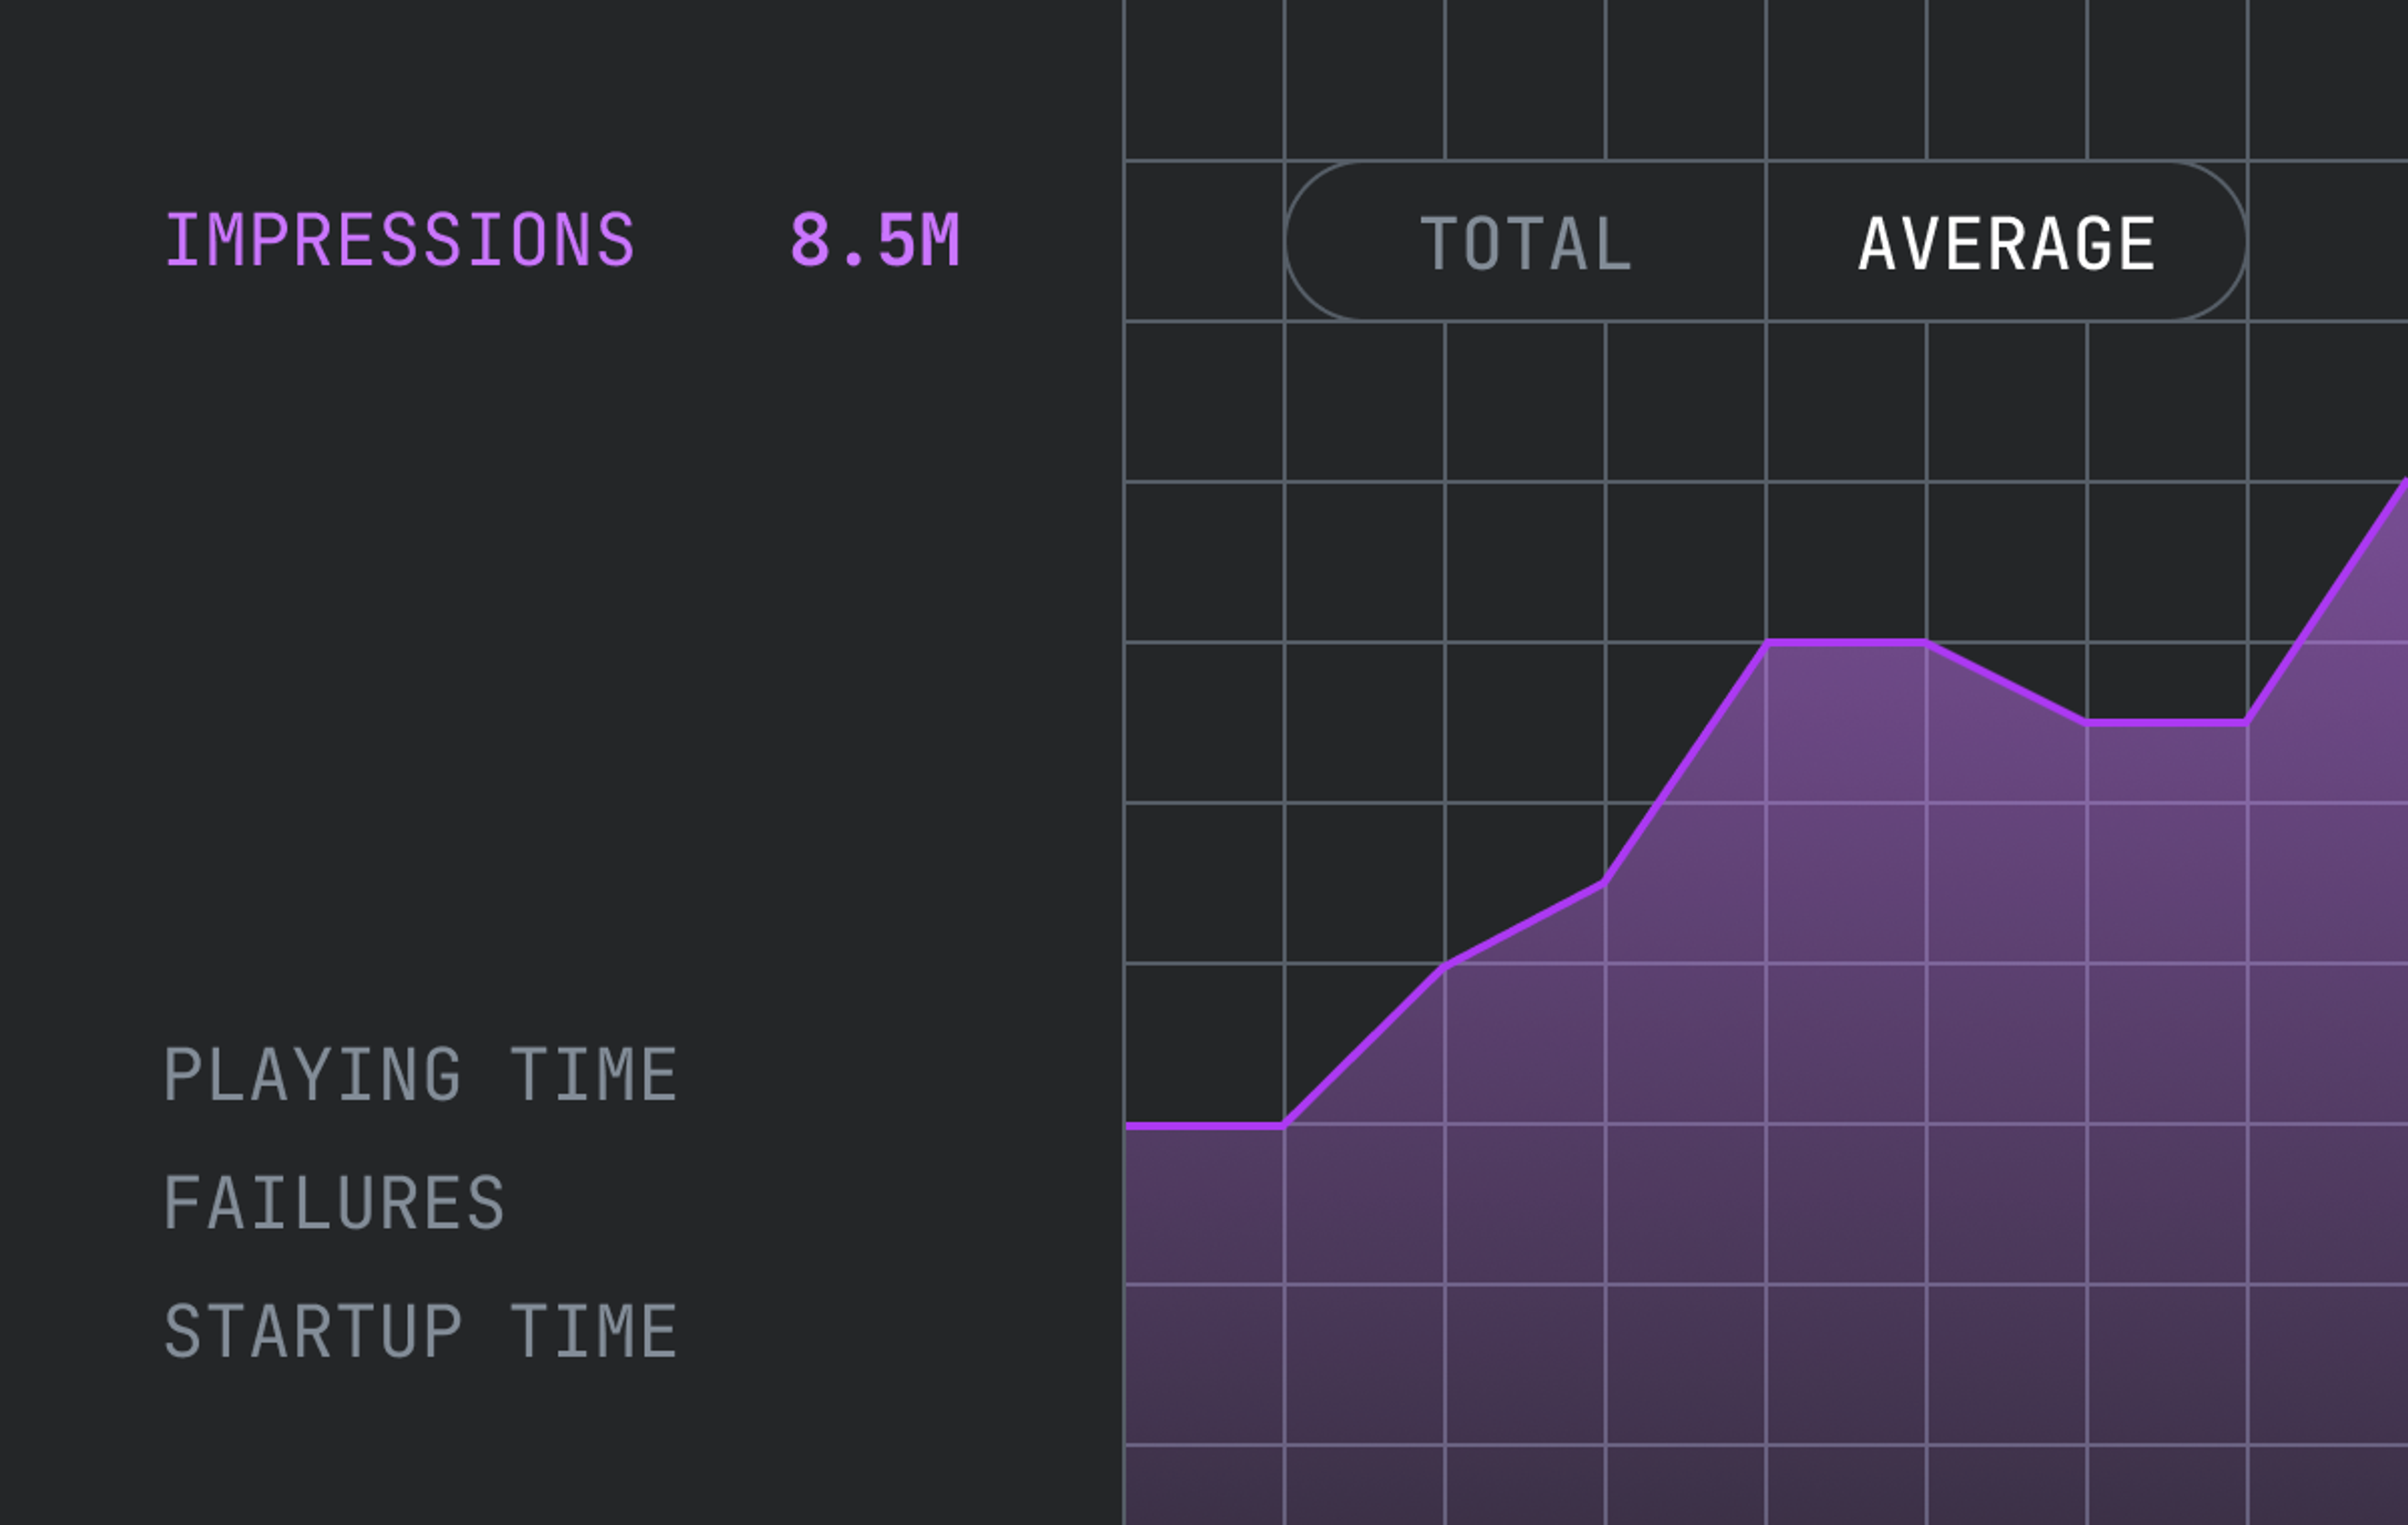The image size is (2408, 1525).
Task: Switch chart view to Average
Action: click(x=2006, y=243)
